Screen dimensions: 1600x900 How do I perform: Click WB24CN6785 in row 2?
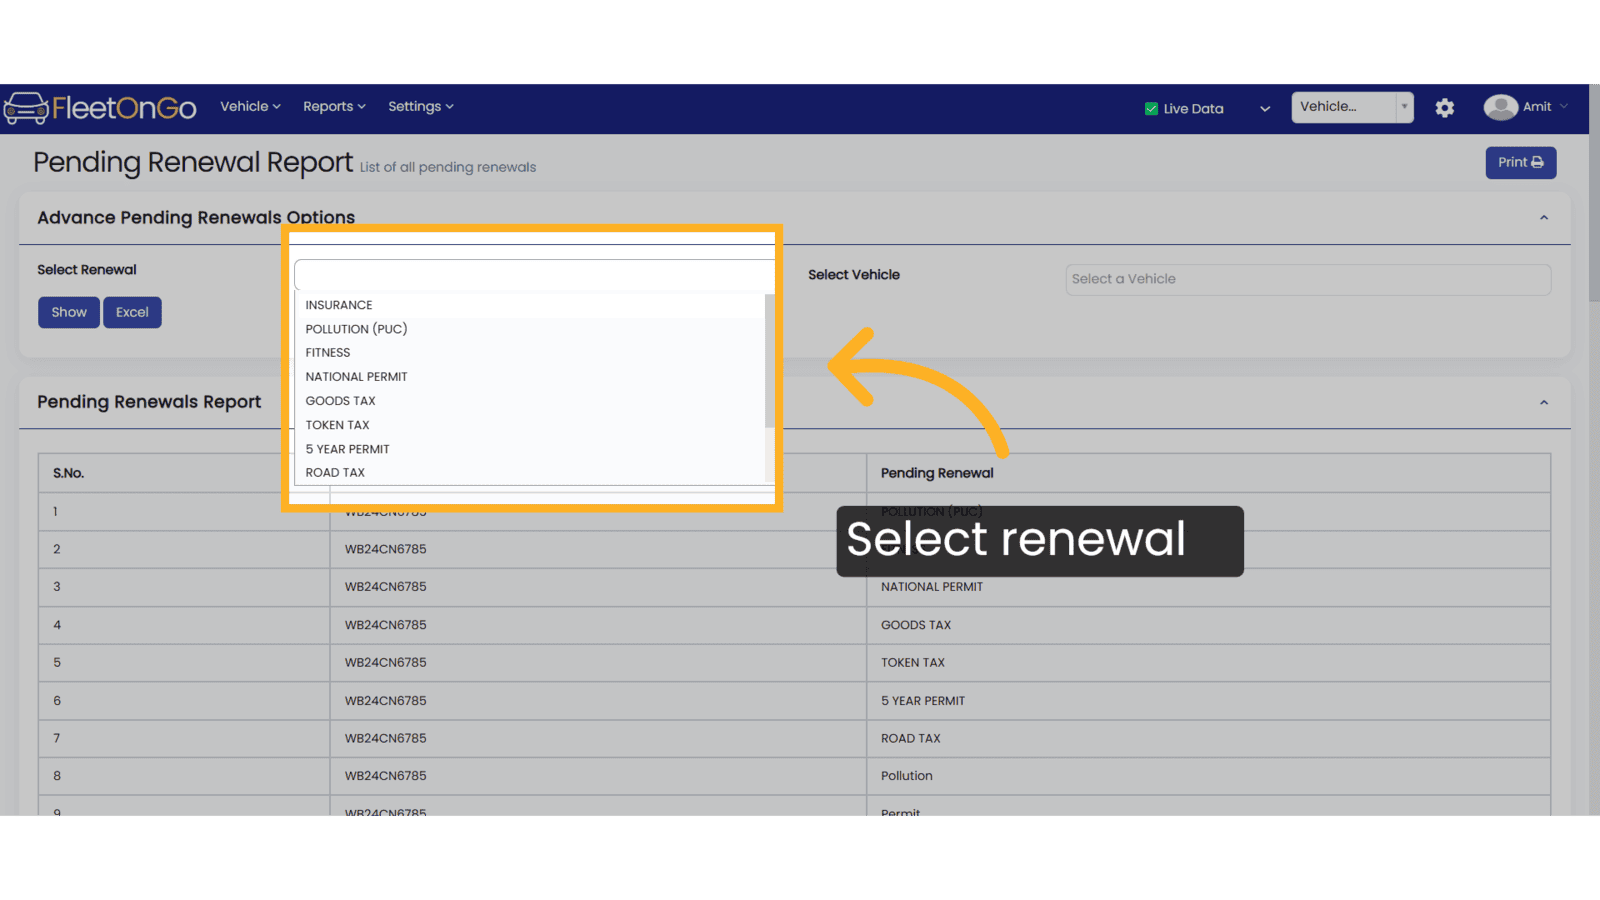pos(386,549)
